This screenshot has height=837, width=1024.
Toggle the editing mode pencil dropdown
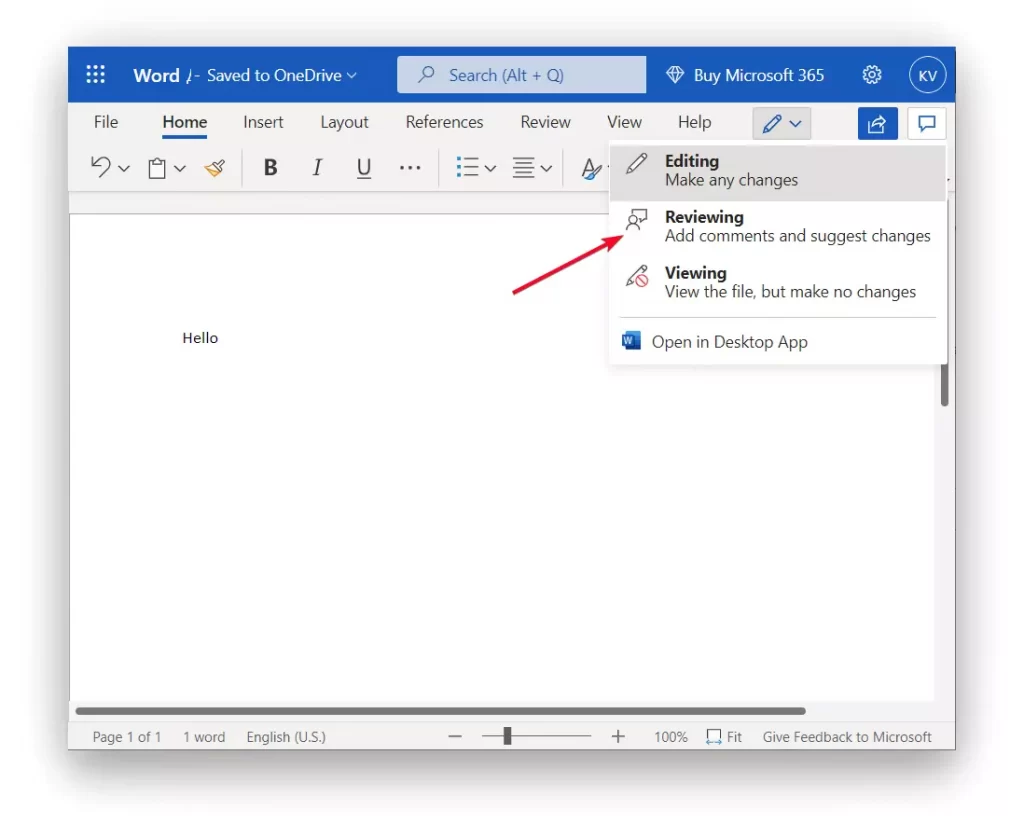click(782, 123)
